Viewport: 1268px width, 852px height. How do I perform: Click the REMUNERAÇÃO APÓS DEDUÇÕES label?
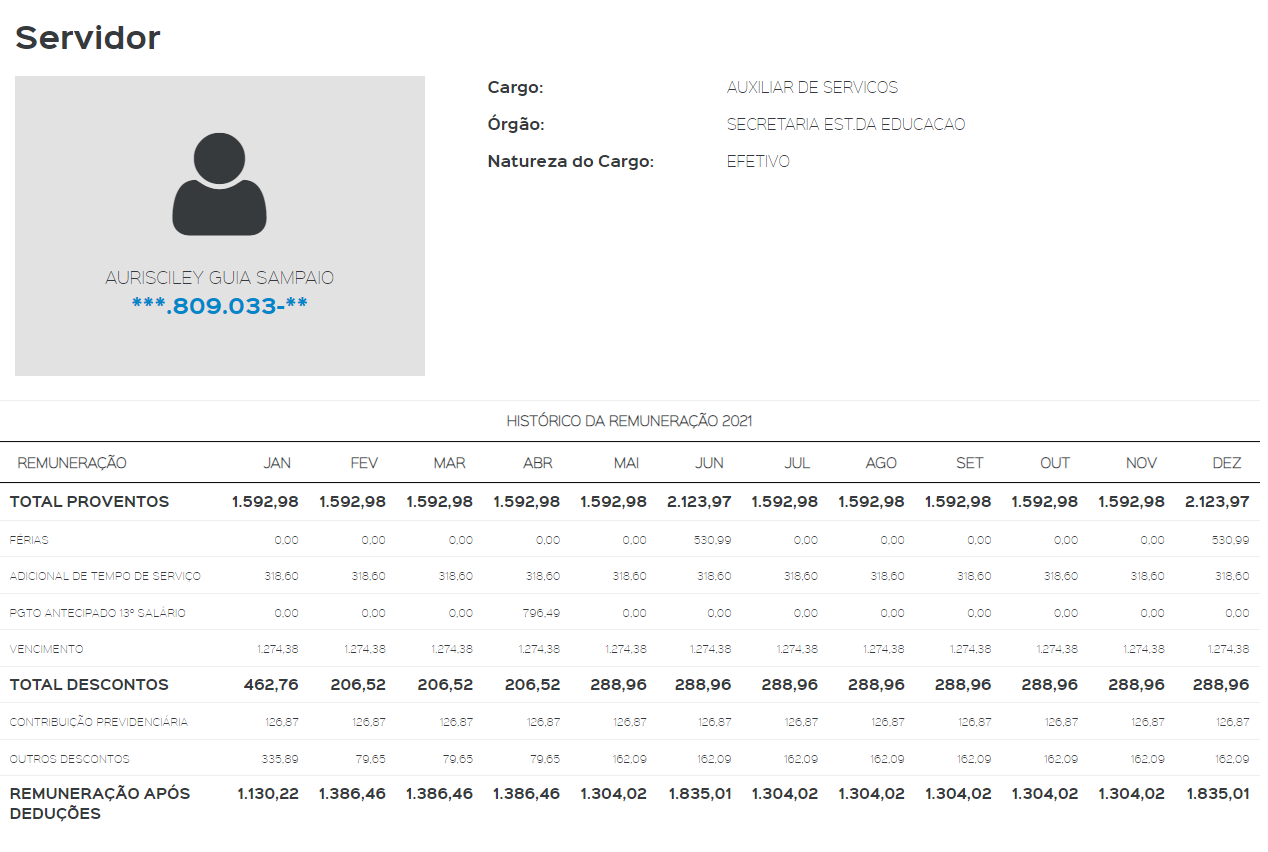pyautogui.click(x=100, y=804)
